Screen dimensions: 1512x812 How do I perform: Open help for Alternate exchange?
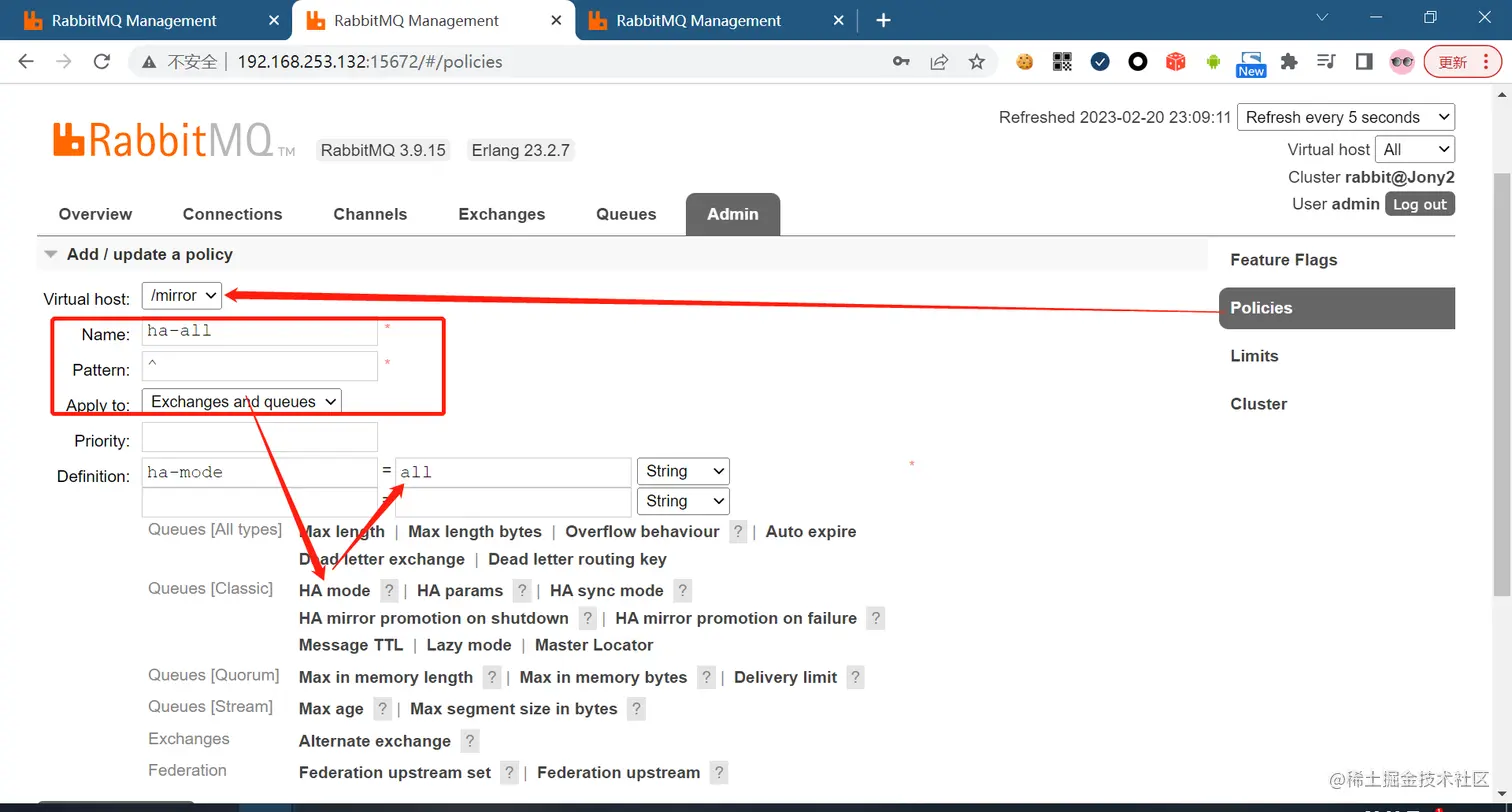click(470, 742)
